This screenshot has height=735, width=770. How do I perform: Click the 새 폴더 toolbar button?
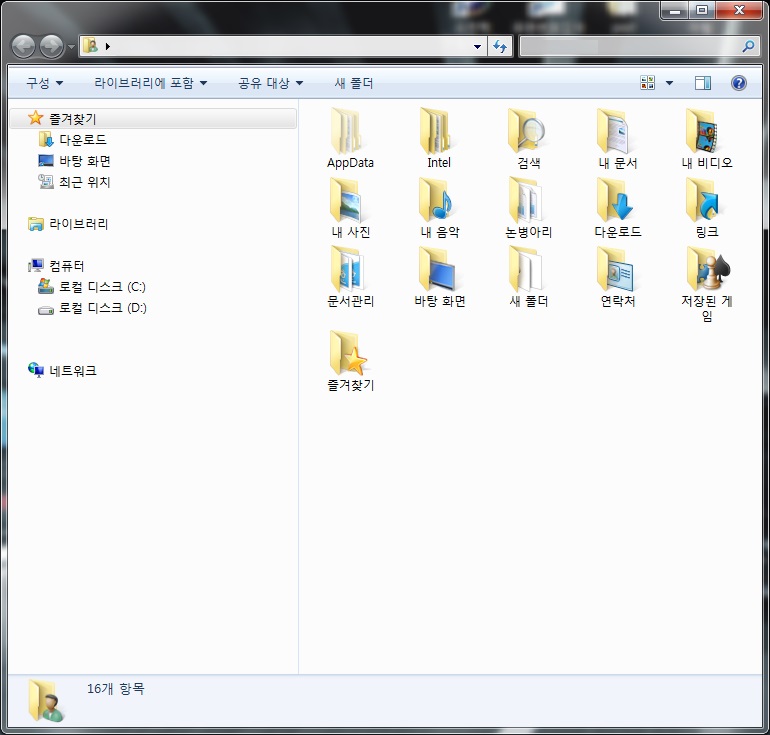(354, 83)
